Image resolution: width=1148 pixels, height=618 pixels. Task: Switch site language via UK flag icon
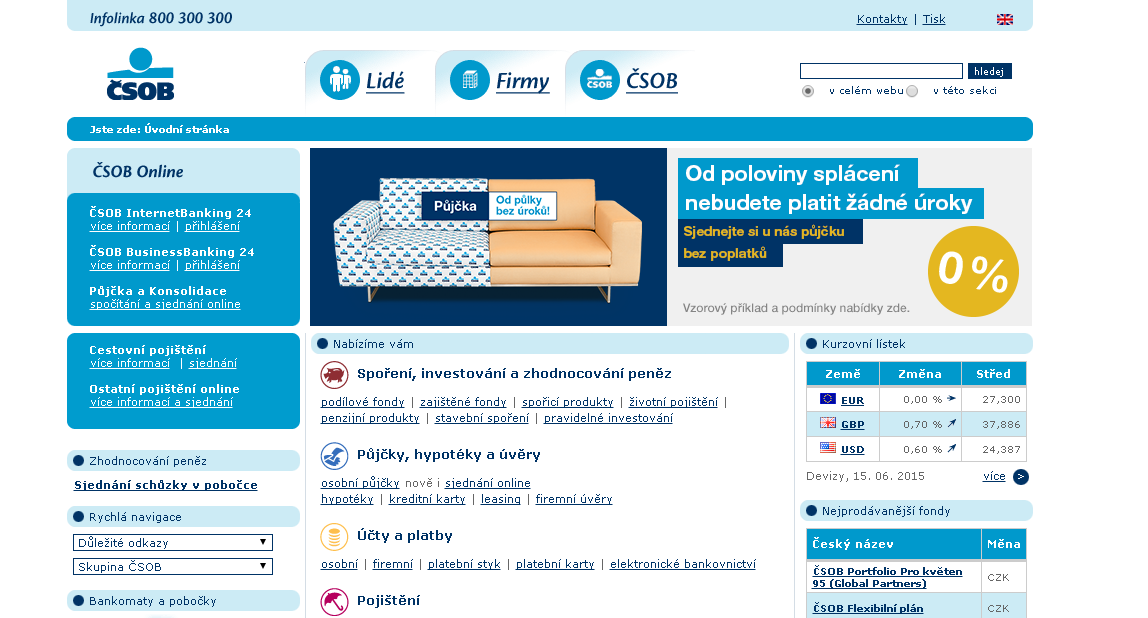1004,20
